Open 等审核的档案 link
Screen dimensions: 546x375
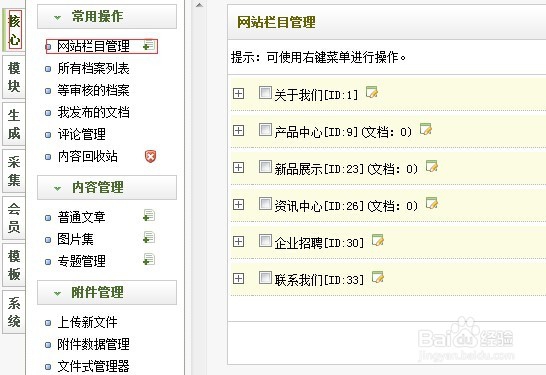pos(93,90)
